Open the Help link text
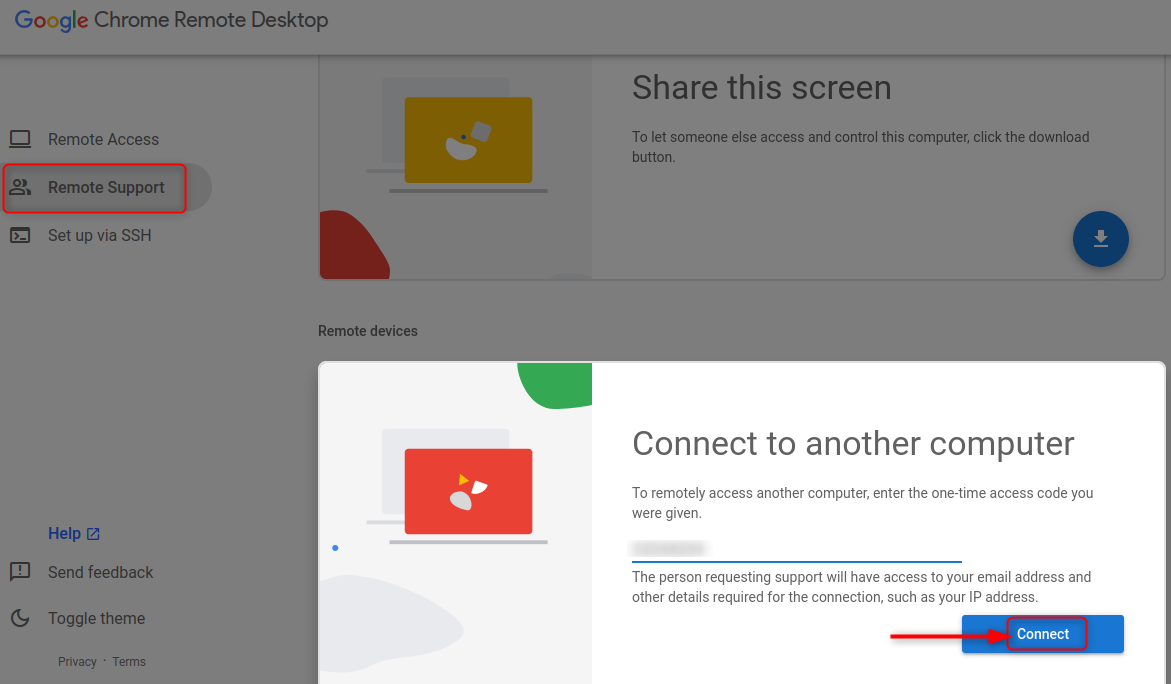1171x684 pixels. pyautogui.click(x=64, y=534)
